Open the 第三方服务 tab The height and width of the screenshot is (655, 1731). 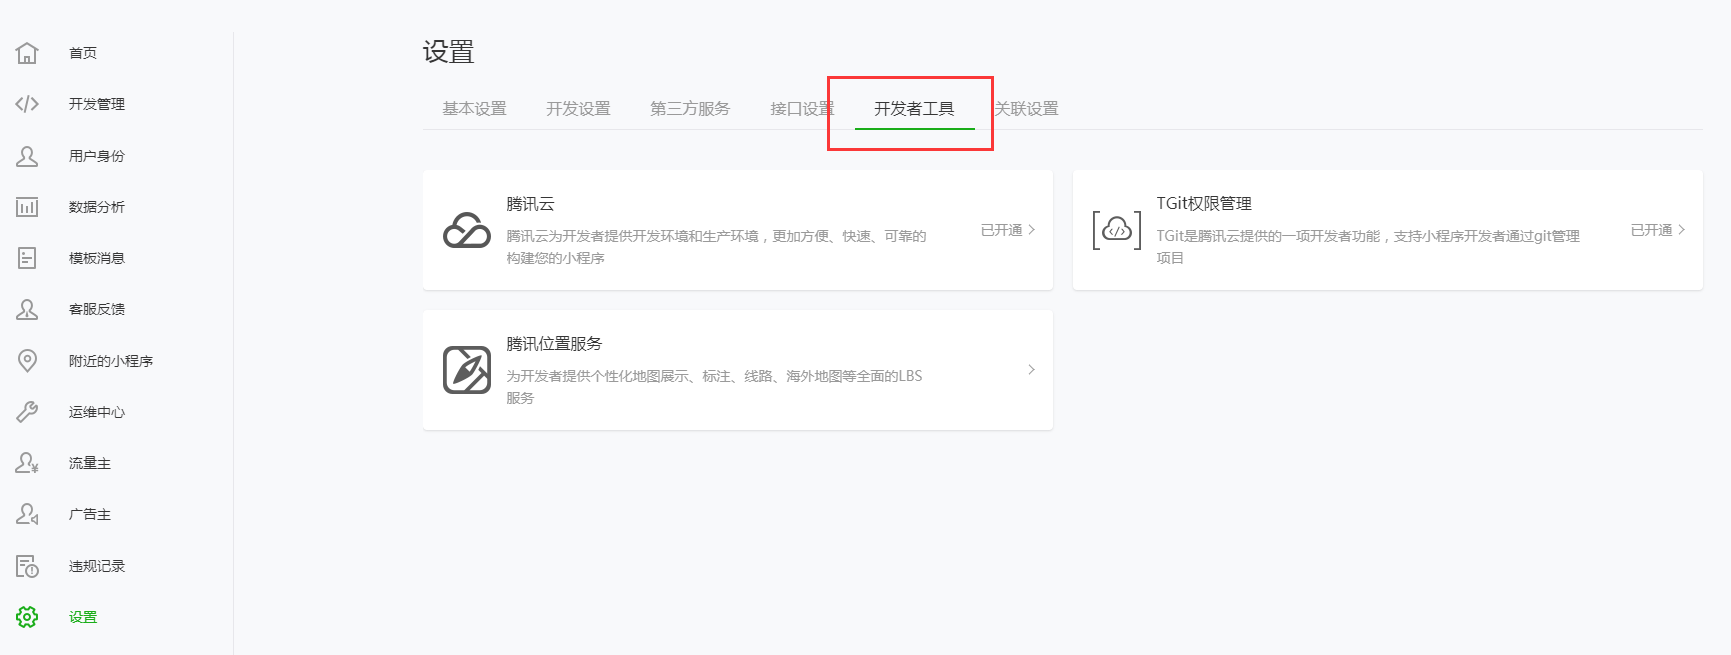tap(690, 108)
